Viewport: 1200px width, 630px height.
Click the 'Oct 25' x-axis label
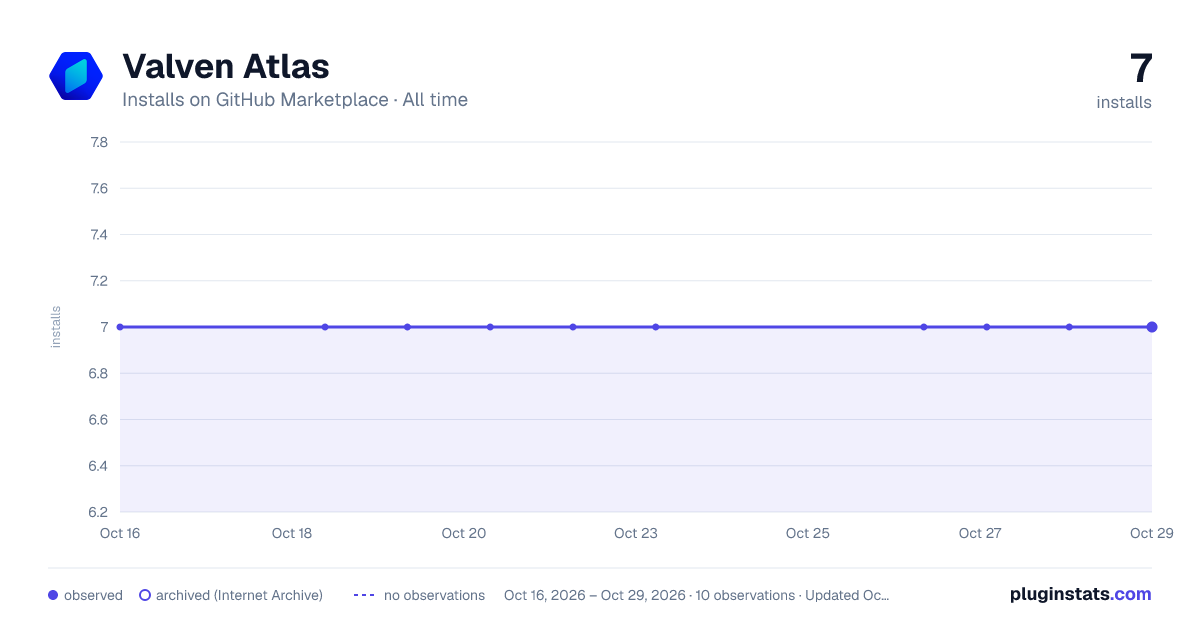click(808, 533)
